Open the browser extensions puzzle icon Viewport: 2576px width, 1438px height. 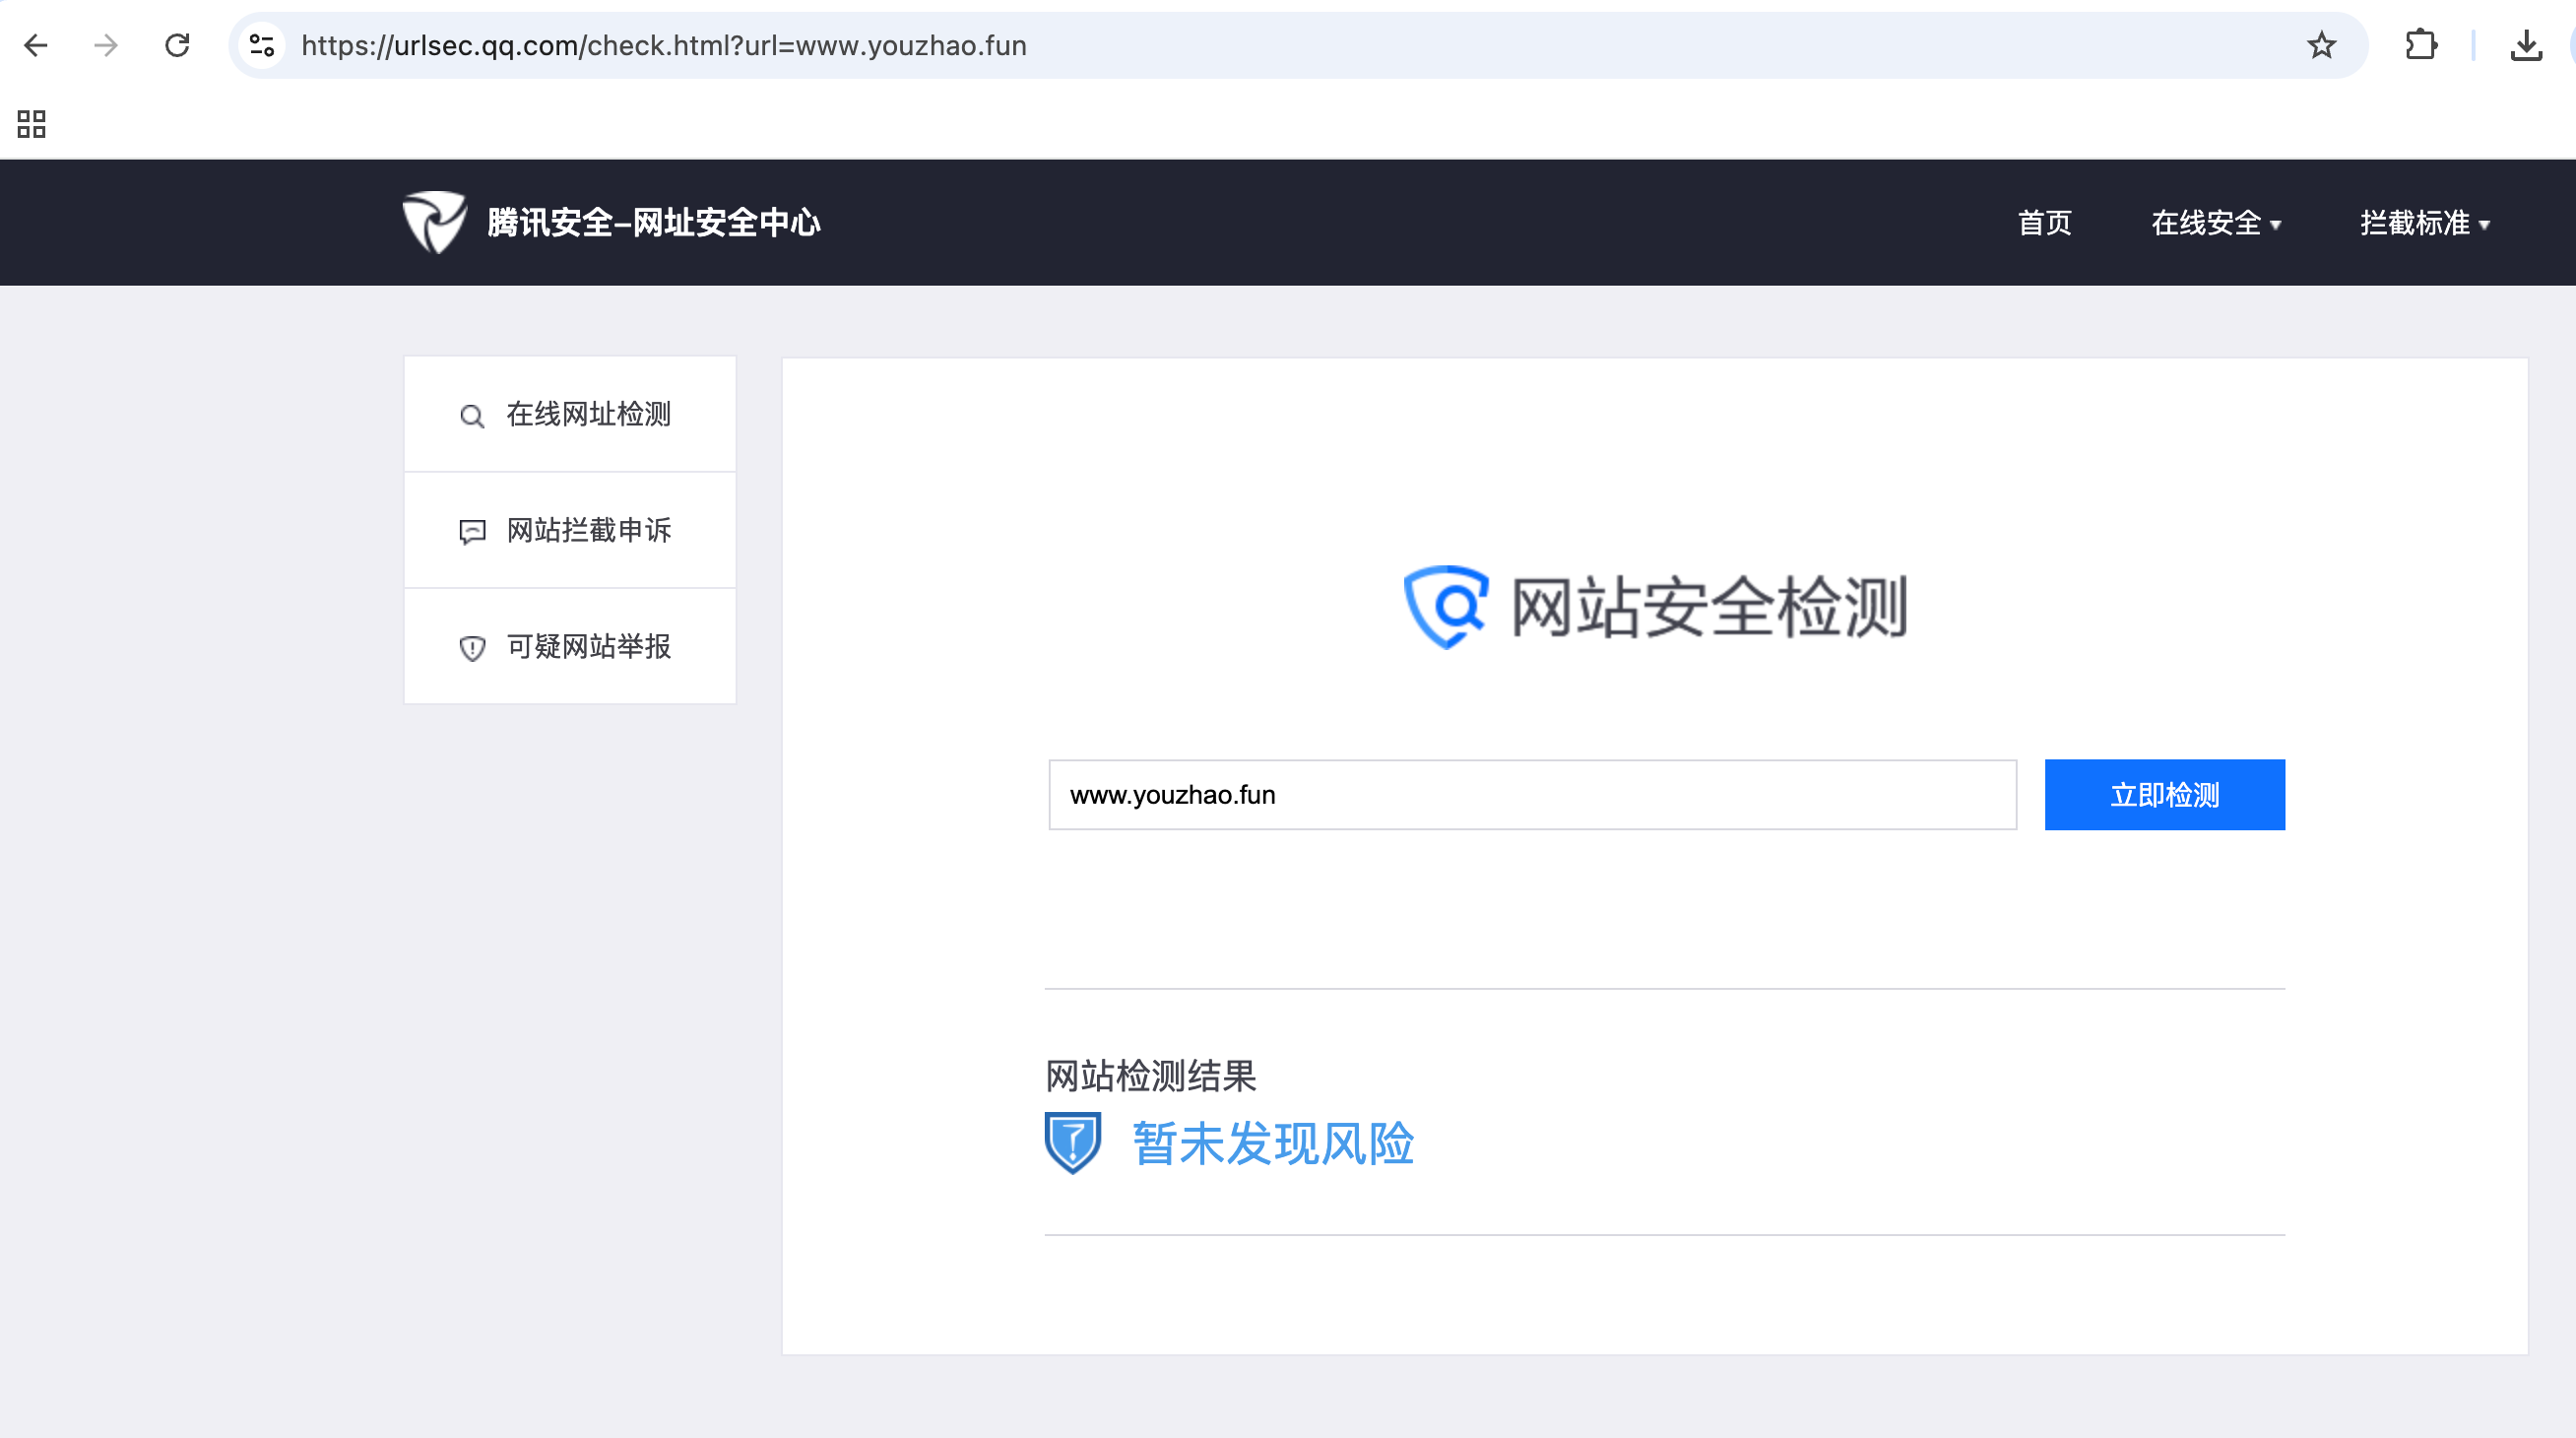click(x=2420, y=45)
